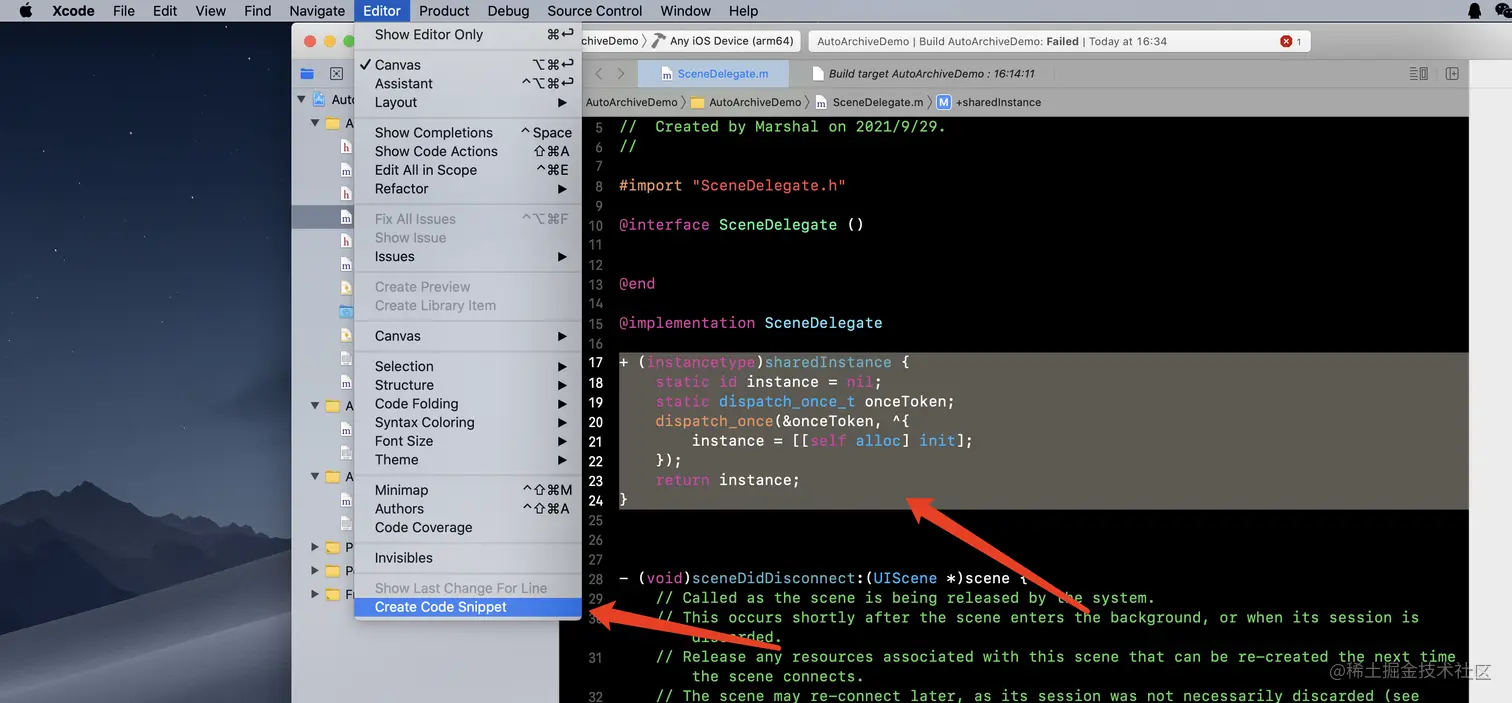Collapse the root project disclosure triangle
This screenshot has width=1512, height=703.
302,99
